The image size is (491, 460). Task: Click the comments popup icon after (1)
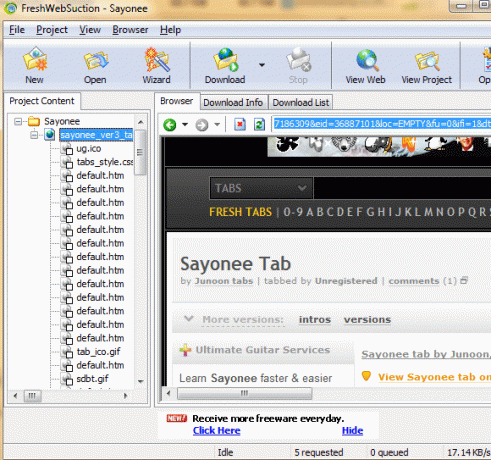pos(464,280)
